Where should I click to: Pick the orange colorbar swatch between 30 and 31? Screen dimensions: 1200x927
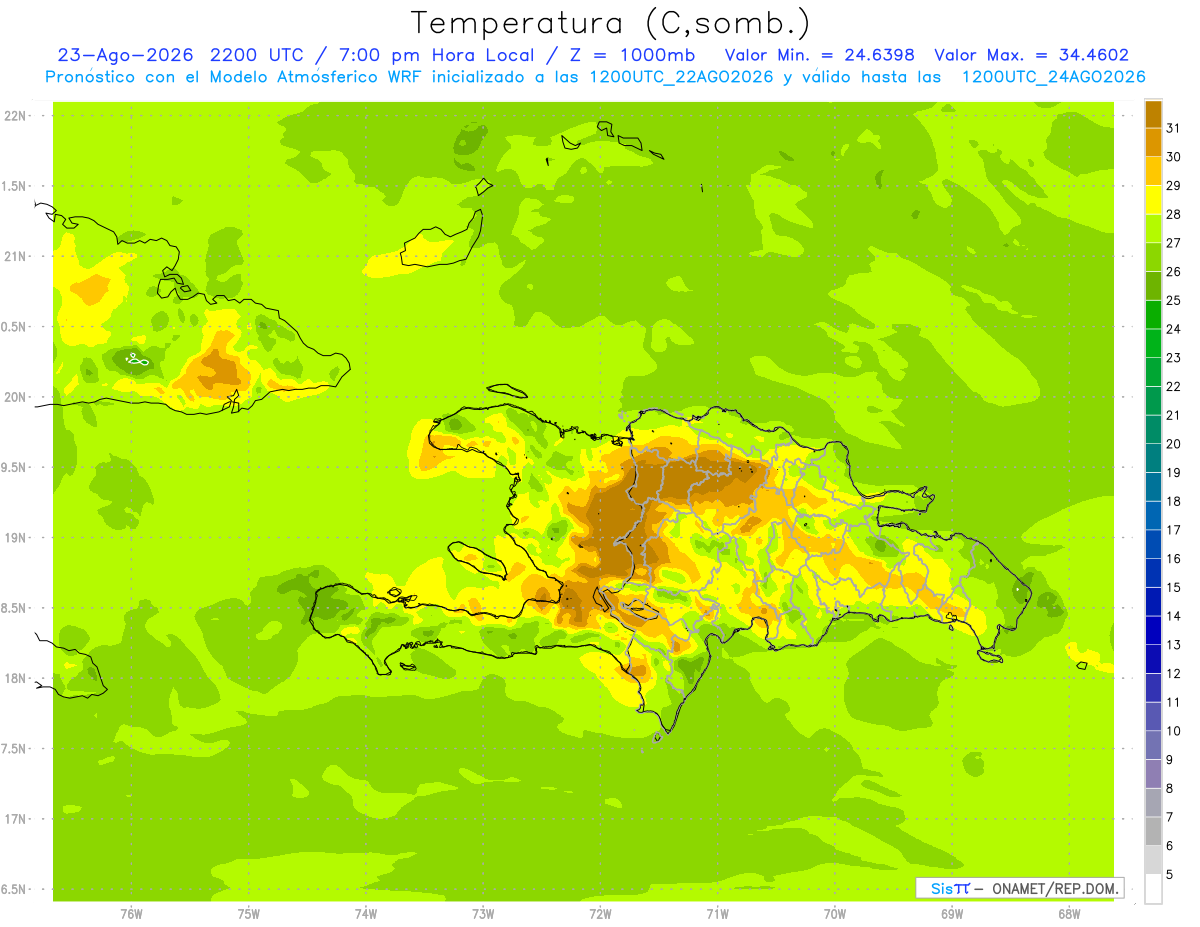point(1153,142)
